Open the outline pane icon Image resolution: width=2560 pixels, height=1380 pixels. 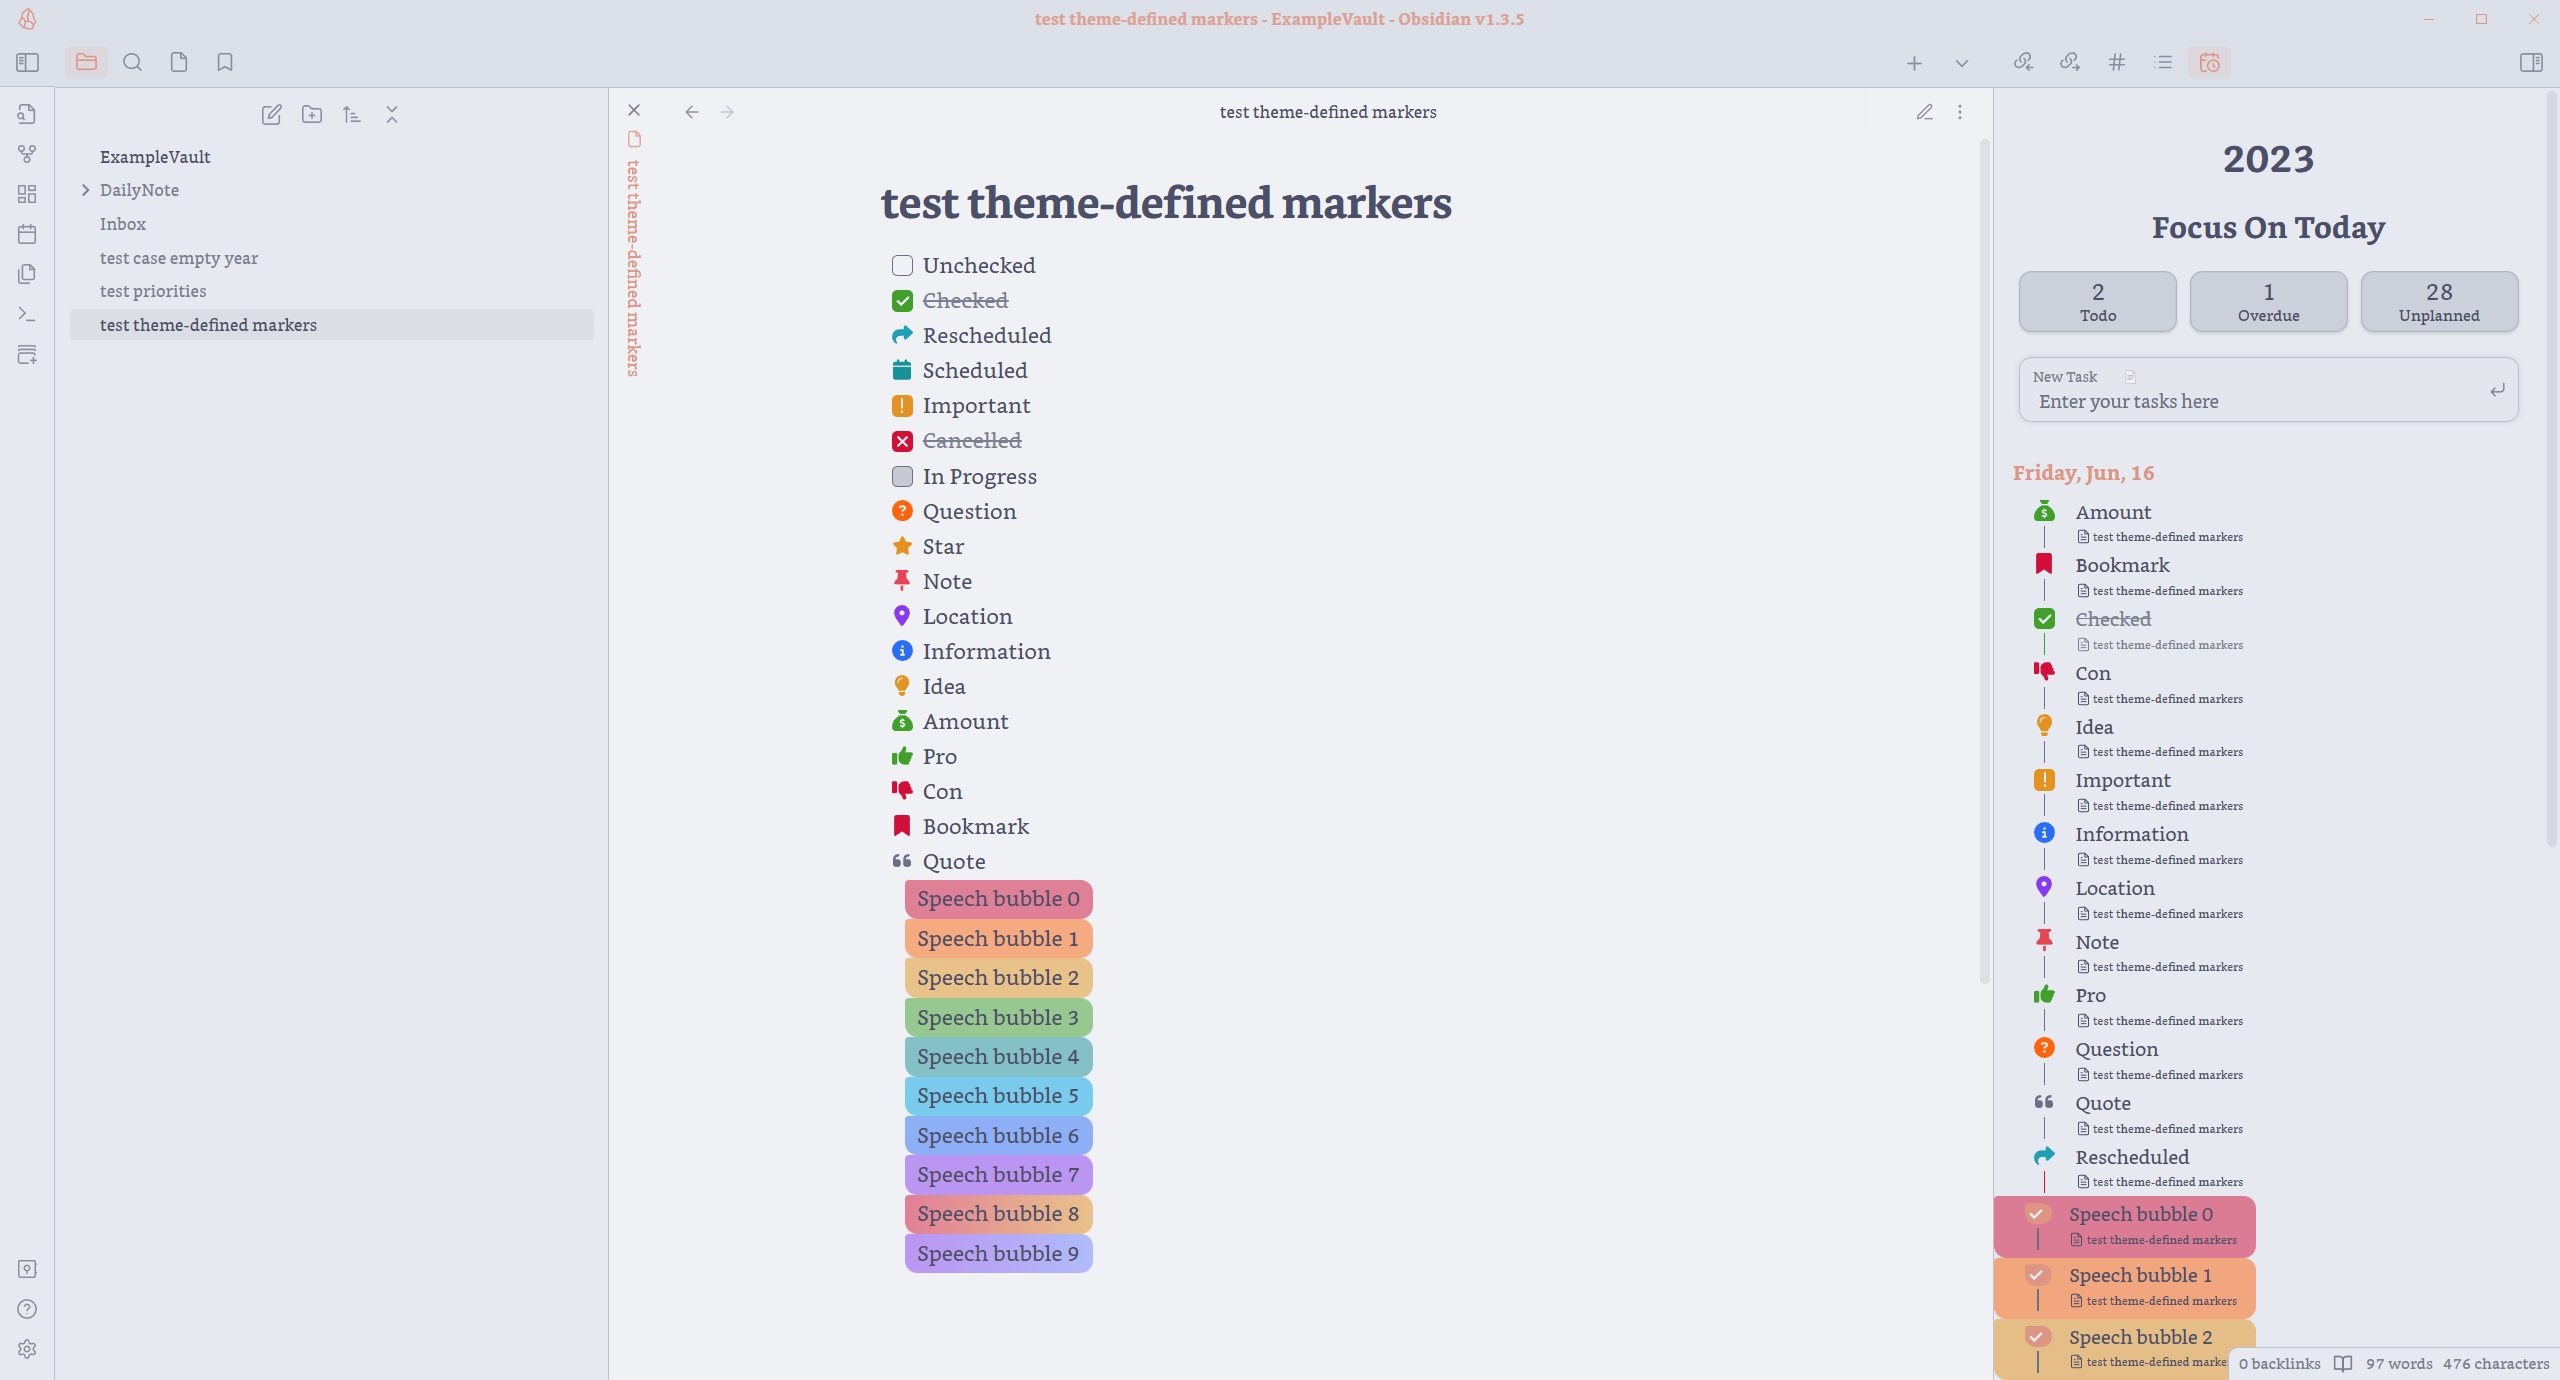tap(2163, 62)
